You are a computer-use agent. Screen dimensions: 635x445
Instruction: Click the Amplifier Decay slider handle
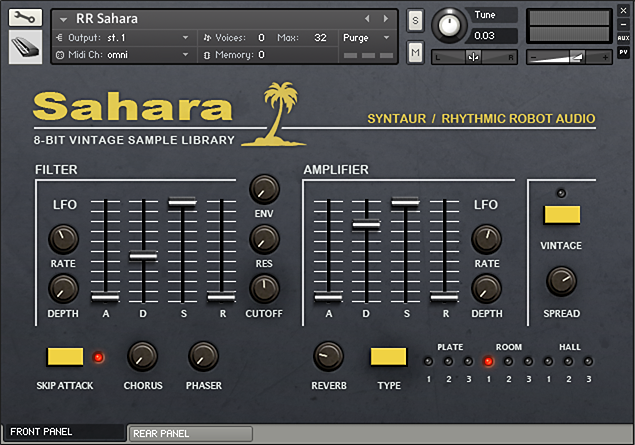pyautogui.click(x=366, y=224)
